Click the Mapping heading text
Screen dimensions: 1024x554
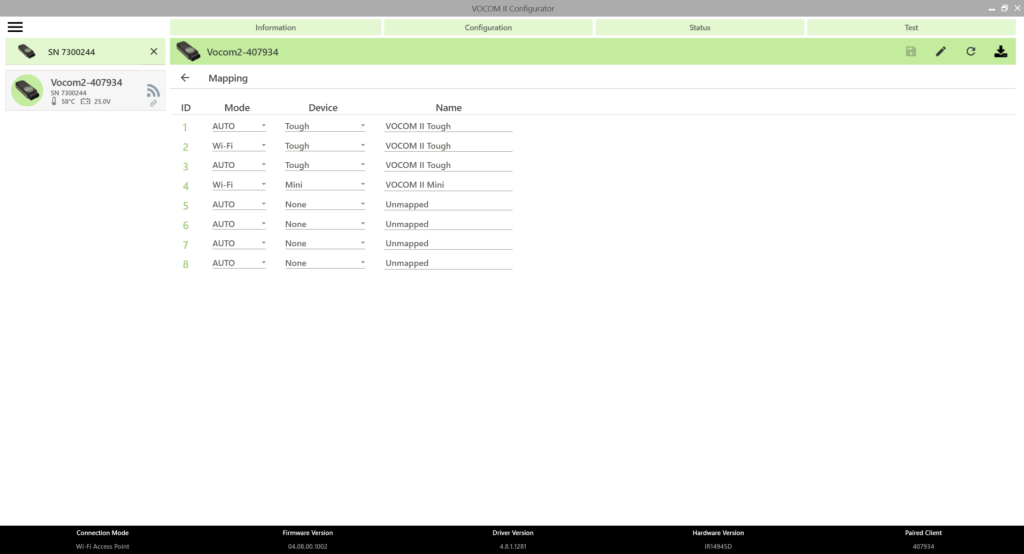tap(228, 78)
